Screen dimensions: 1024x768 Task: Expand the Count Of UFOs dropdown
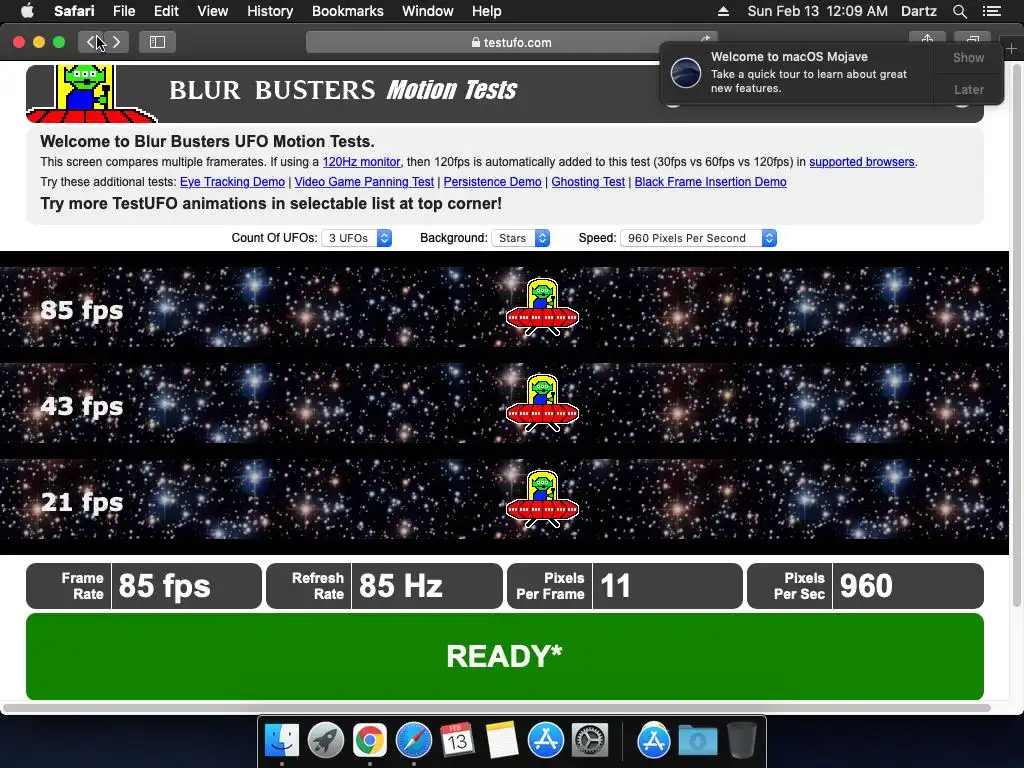[x=357, y=238]
